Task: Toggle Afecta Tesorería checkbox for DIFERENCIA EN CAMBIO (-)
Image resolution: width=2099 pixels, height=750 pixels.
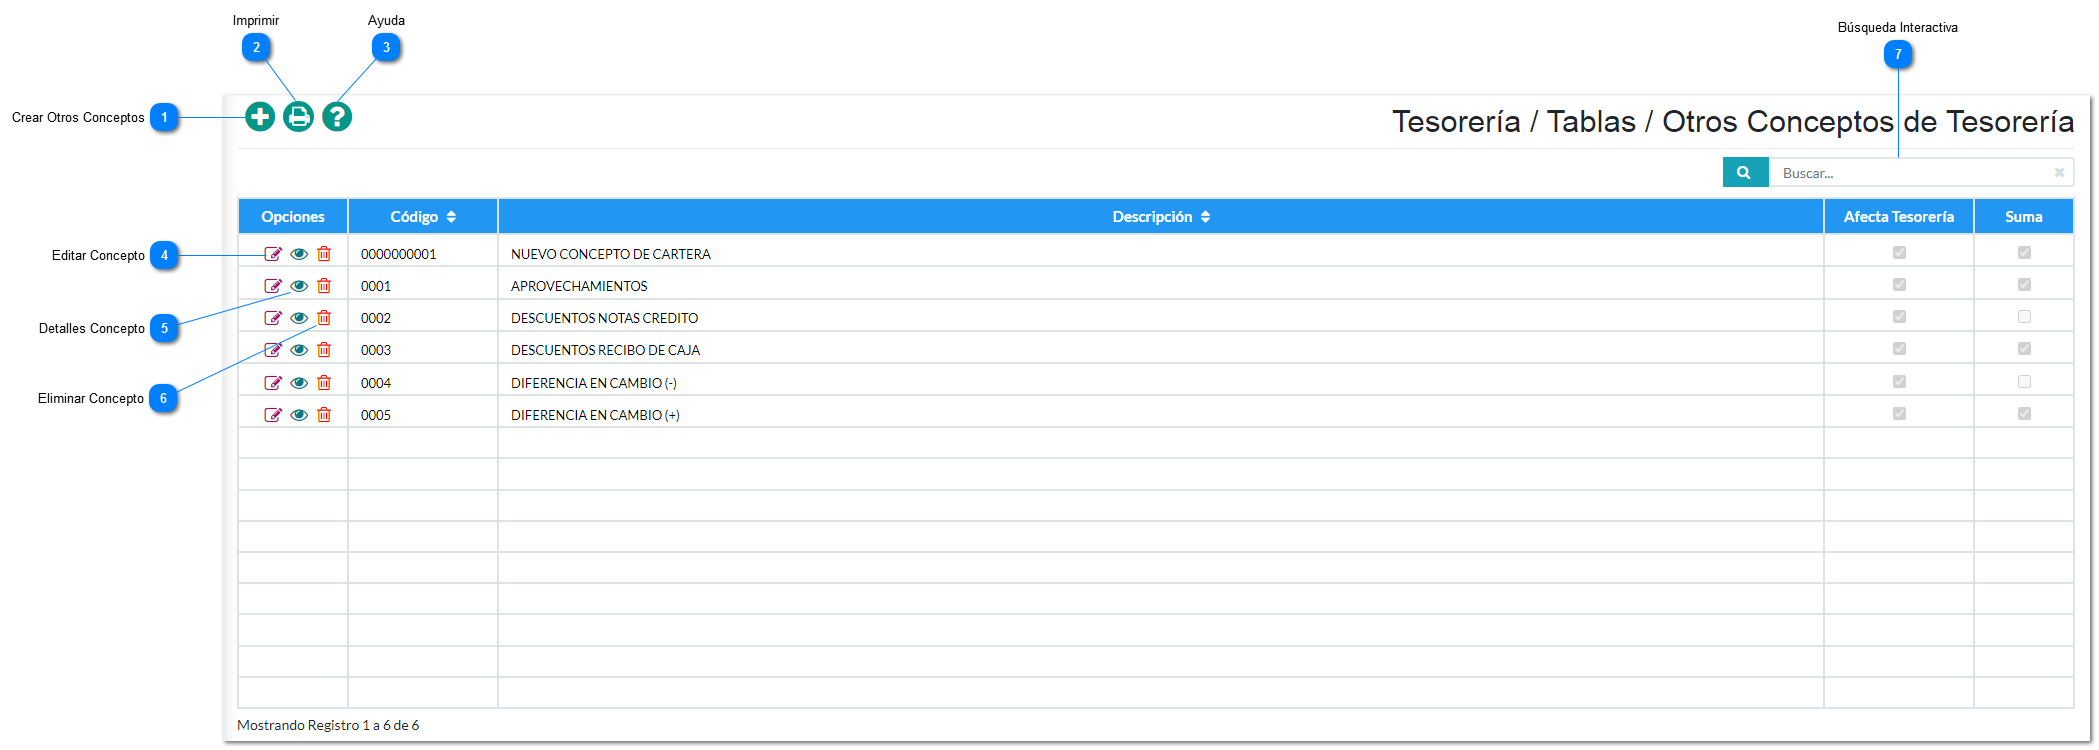Action: click(x=1899, y=382)
